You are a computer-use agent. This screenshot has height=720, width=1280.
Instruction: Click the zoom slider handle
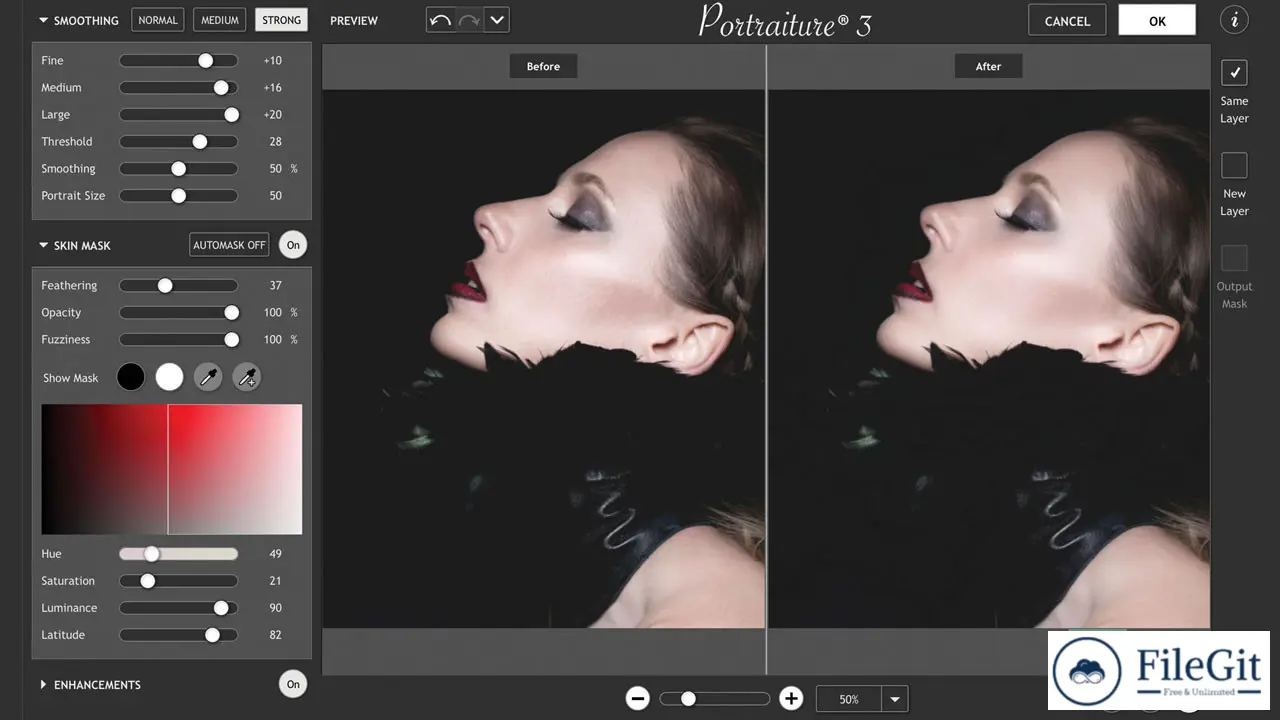[688, 699]
